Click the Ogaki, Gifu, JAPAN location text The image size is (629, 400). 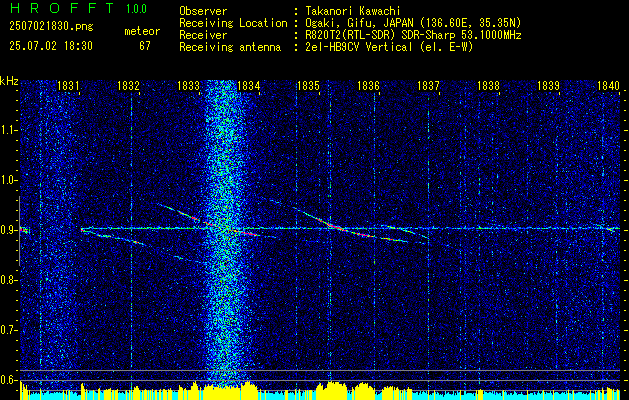[x=413, y=23]
